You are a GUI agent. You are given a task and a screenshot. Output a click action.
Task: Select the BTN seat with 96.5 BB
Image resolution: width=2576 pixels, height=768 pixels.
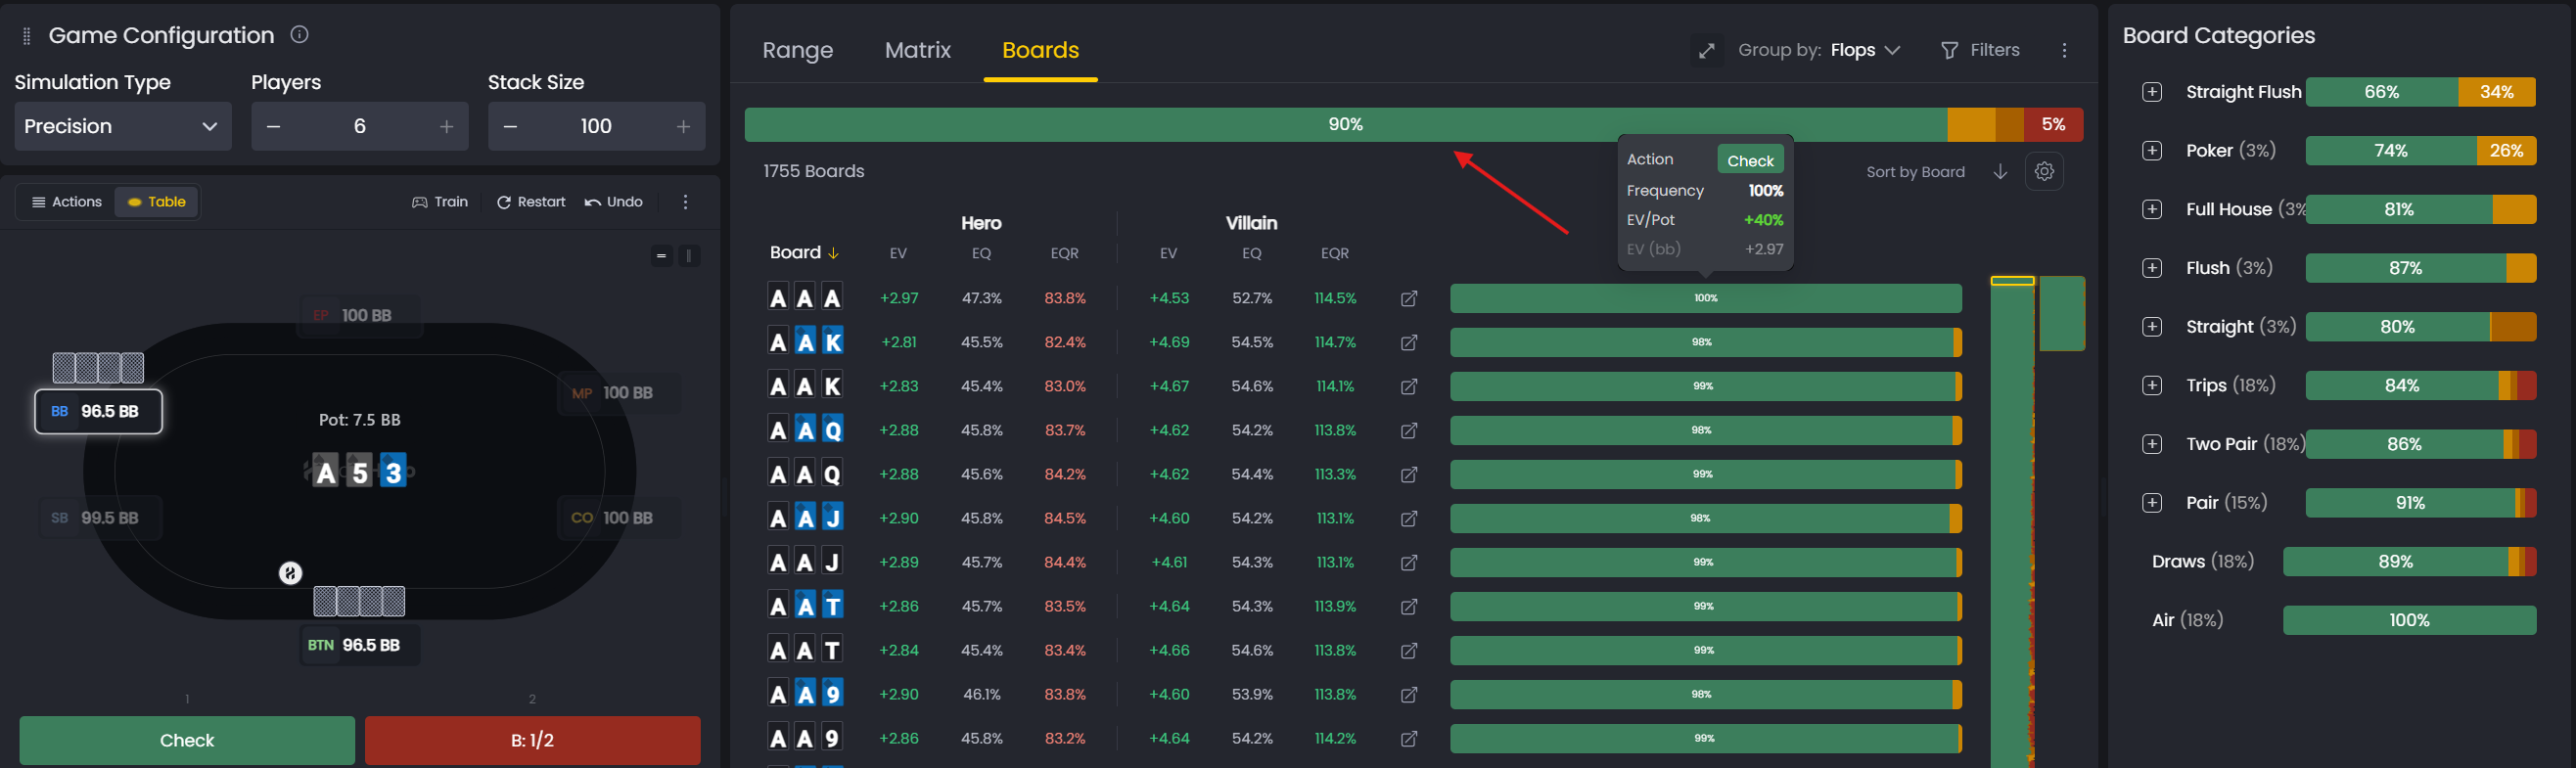(360, 645)
